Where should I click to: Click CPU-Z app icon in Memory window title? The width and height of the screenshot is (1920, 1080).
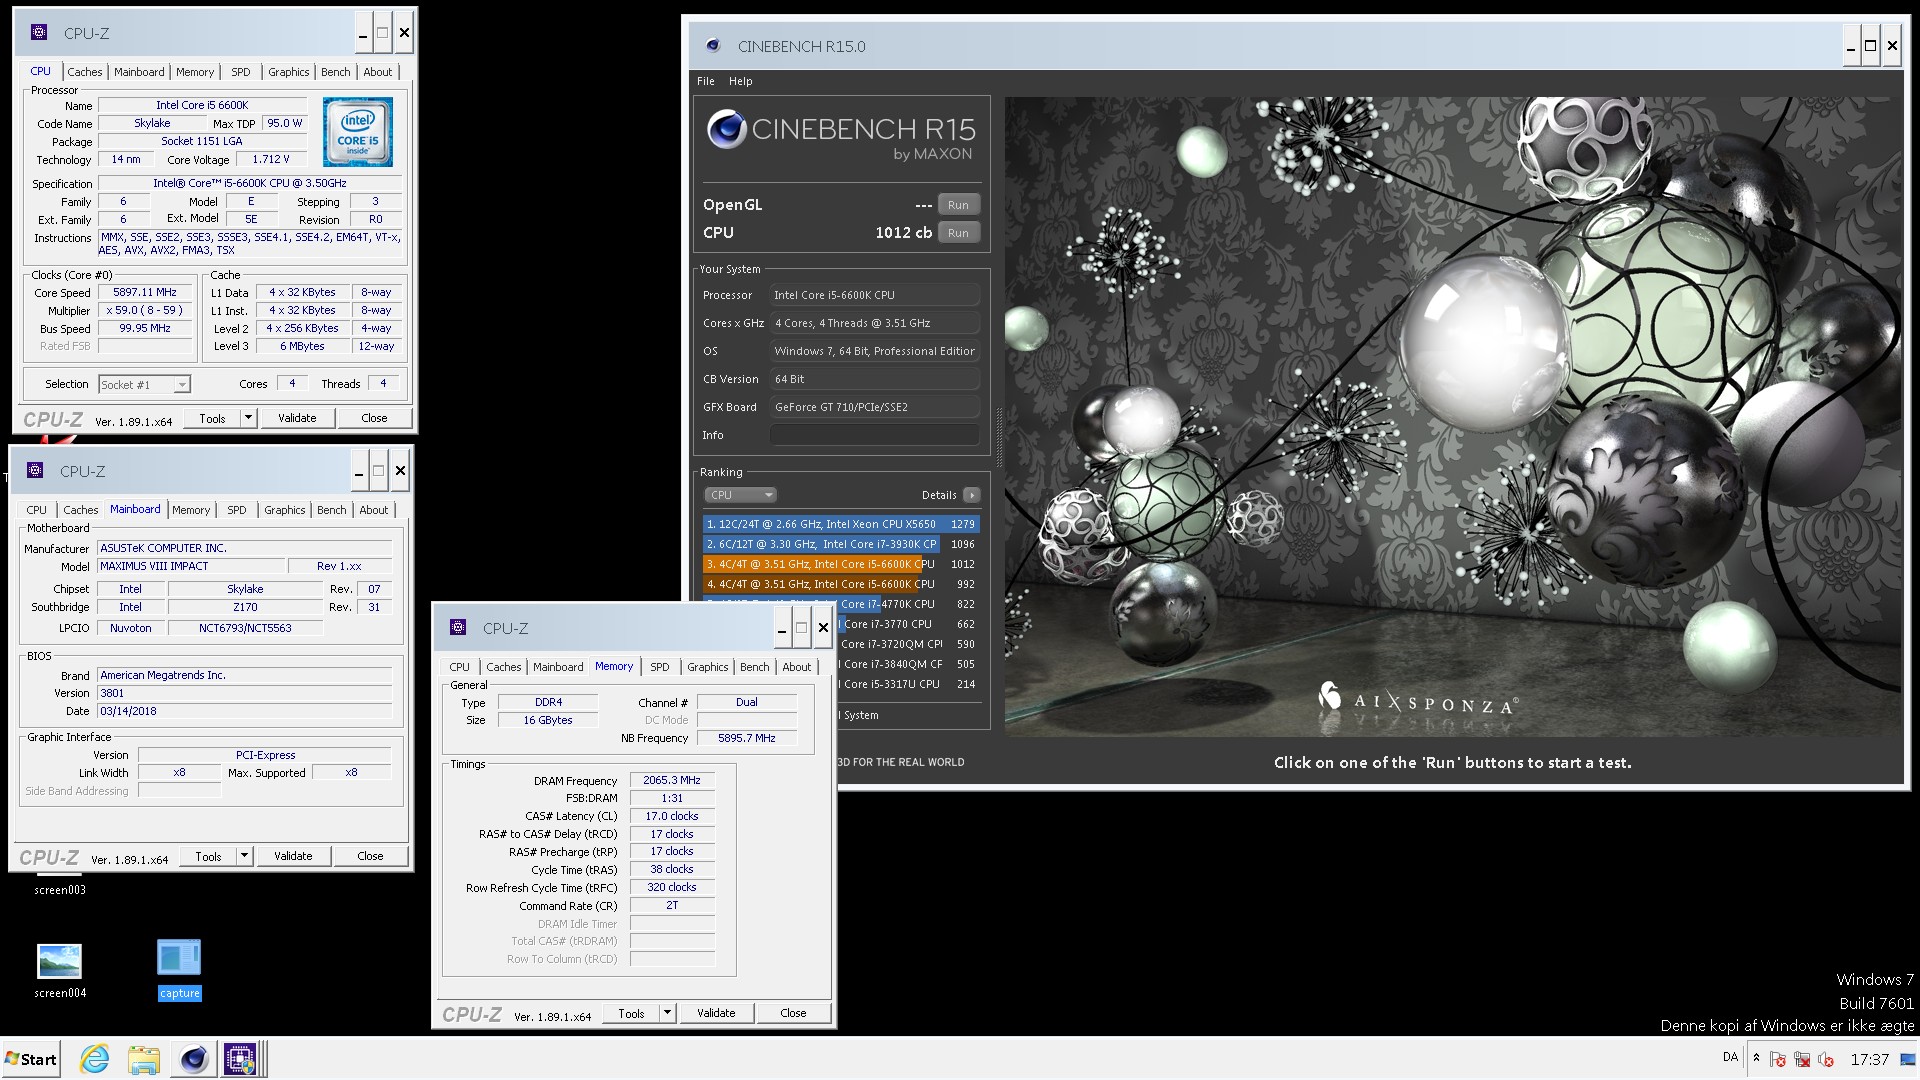[458, 627]
